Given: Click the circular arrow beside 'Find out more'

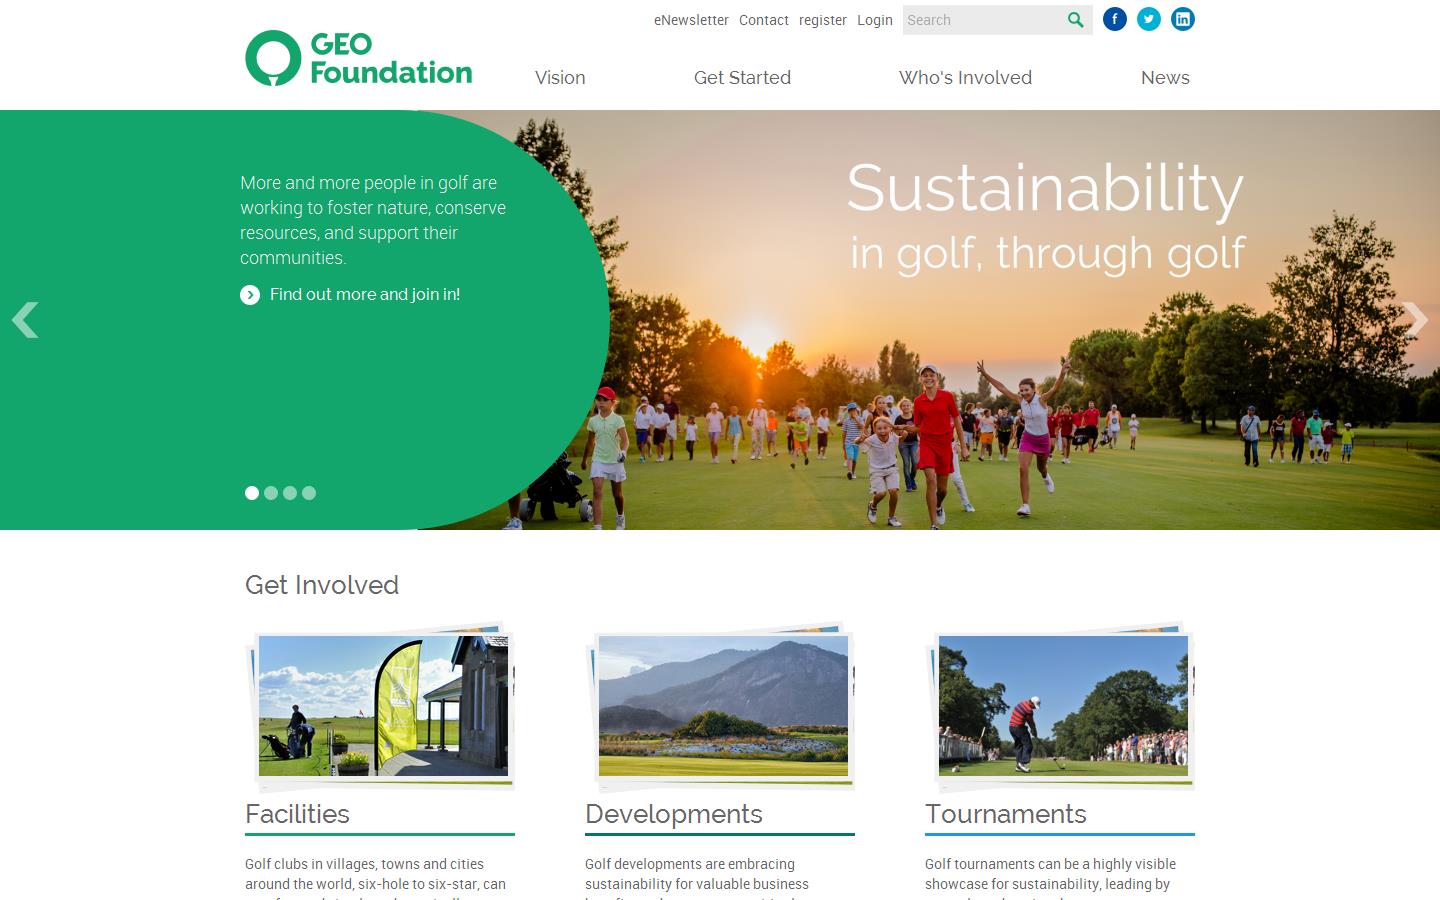Looking at the screenshot, I should (250, 295).
